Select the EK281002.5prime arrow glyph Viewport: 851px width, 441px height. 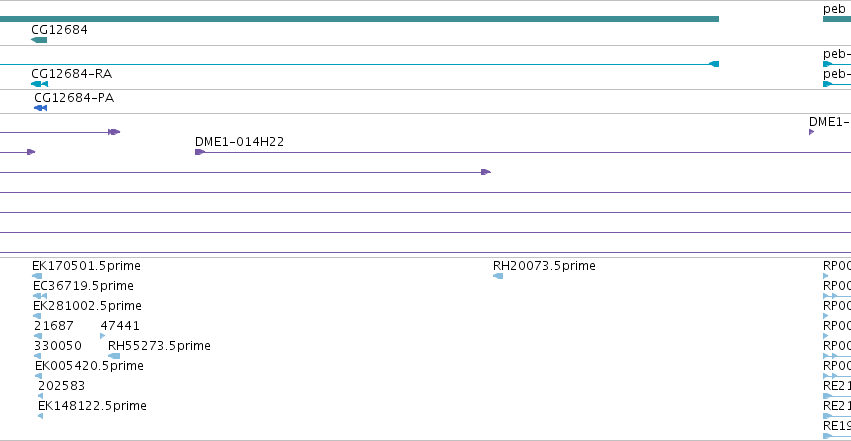(37, 316)
